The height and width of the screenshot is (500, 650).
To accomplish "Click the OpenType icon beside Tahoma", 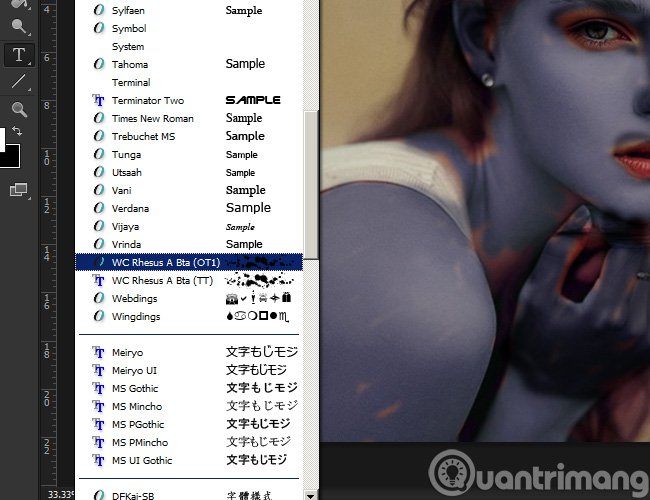I will [x=99, y=64].
